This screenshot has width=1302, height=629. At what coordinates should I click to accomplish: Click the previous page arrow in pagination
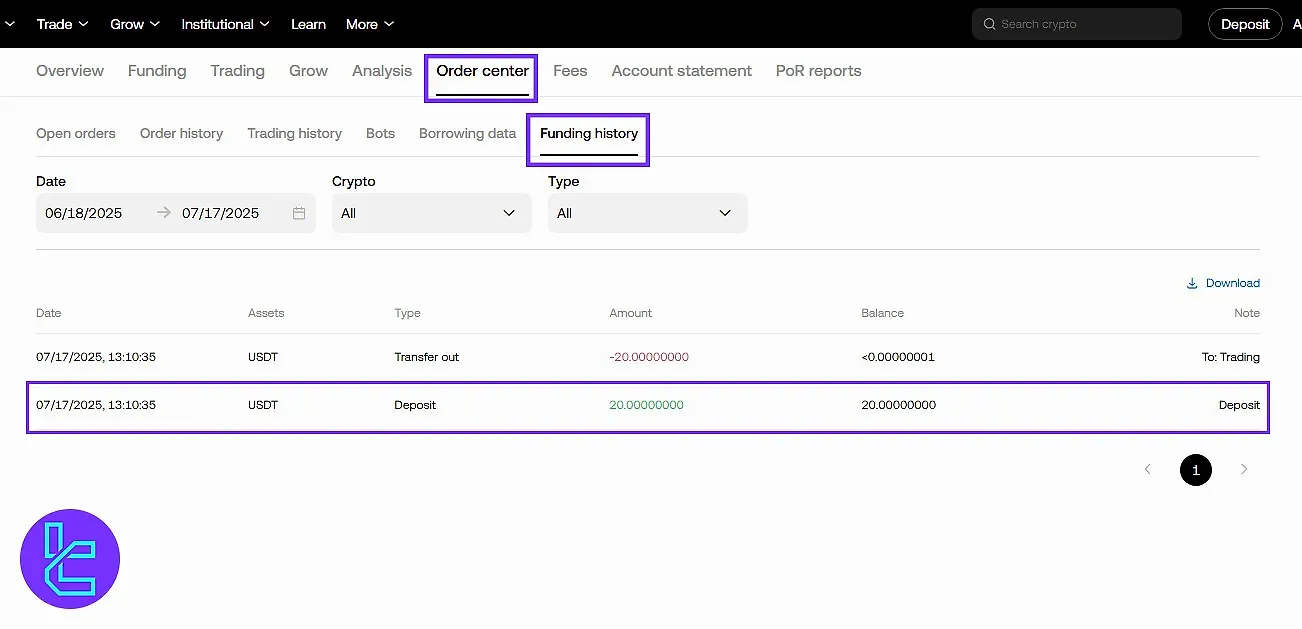tap(1147, 469)
